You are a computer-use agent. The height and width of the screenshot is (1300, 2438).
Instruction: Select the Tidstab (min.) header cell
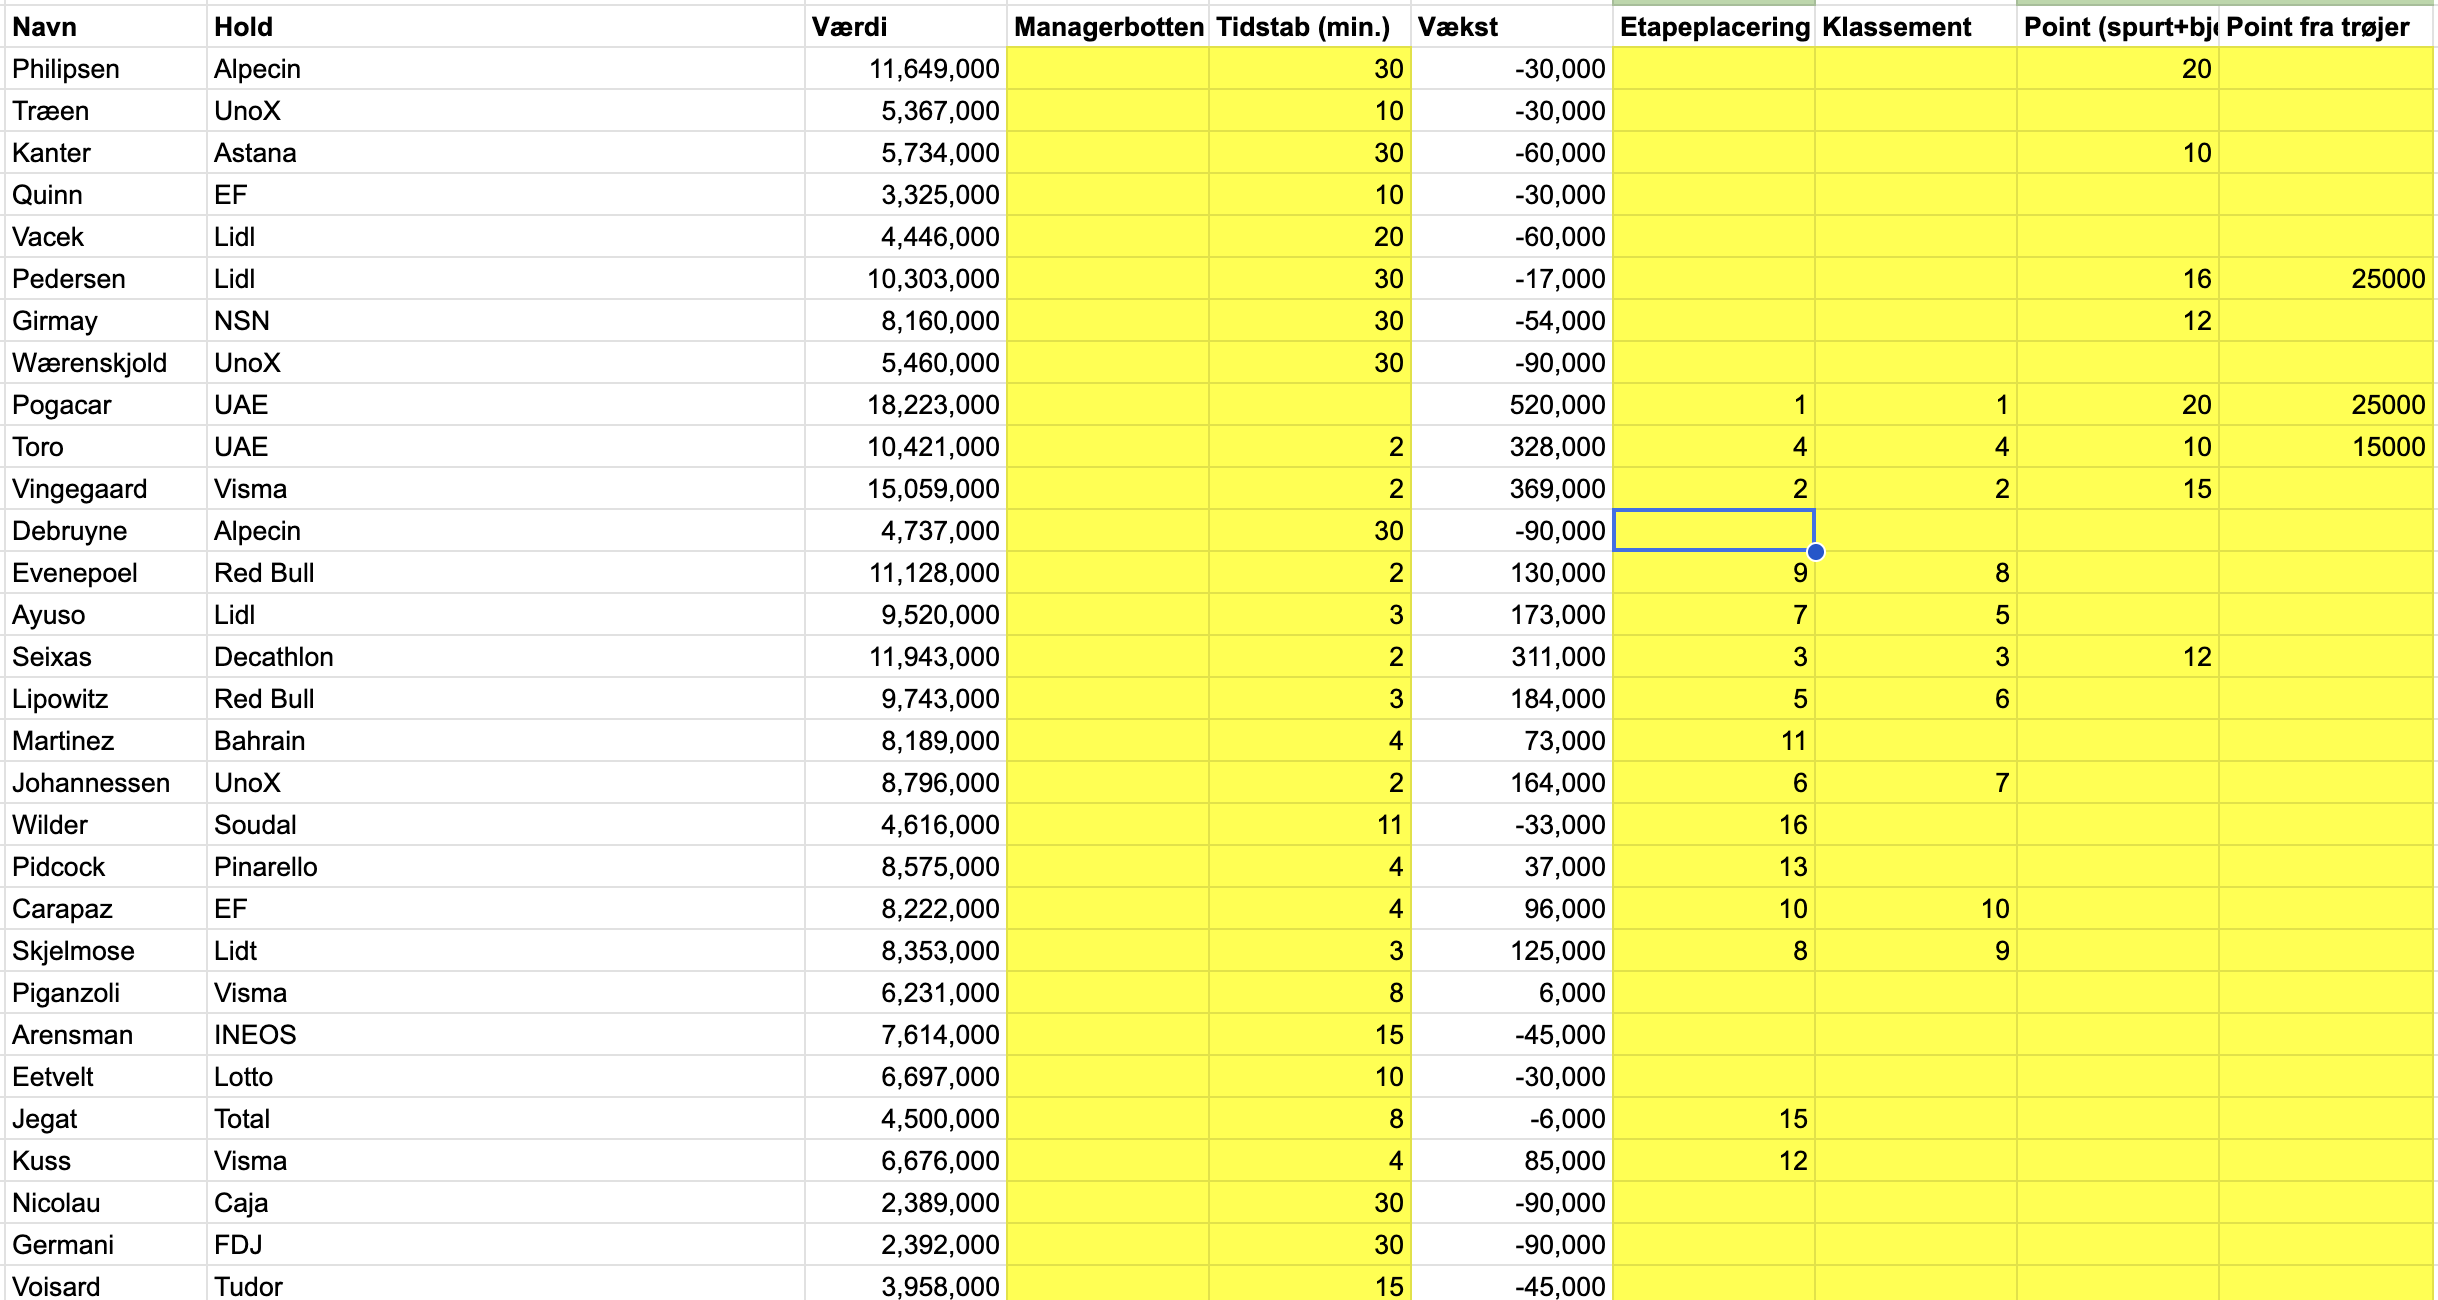(x=1310, y=27)
